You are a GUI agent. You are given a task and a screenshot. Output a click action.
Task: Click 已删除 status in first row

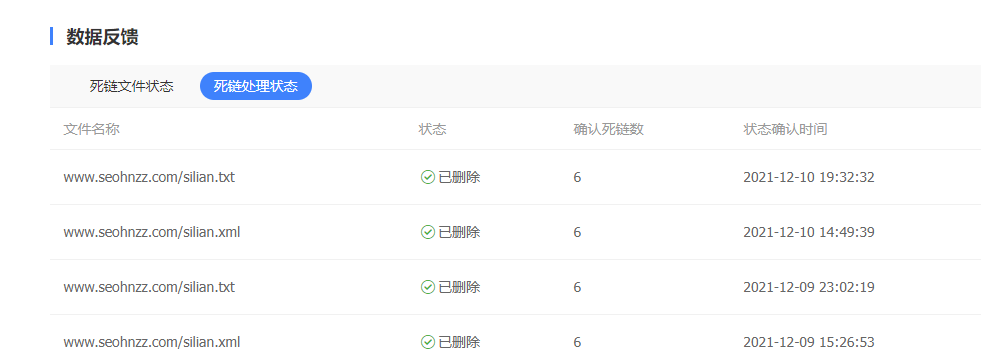pyautogui.click(x=459, y=178)
